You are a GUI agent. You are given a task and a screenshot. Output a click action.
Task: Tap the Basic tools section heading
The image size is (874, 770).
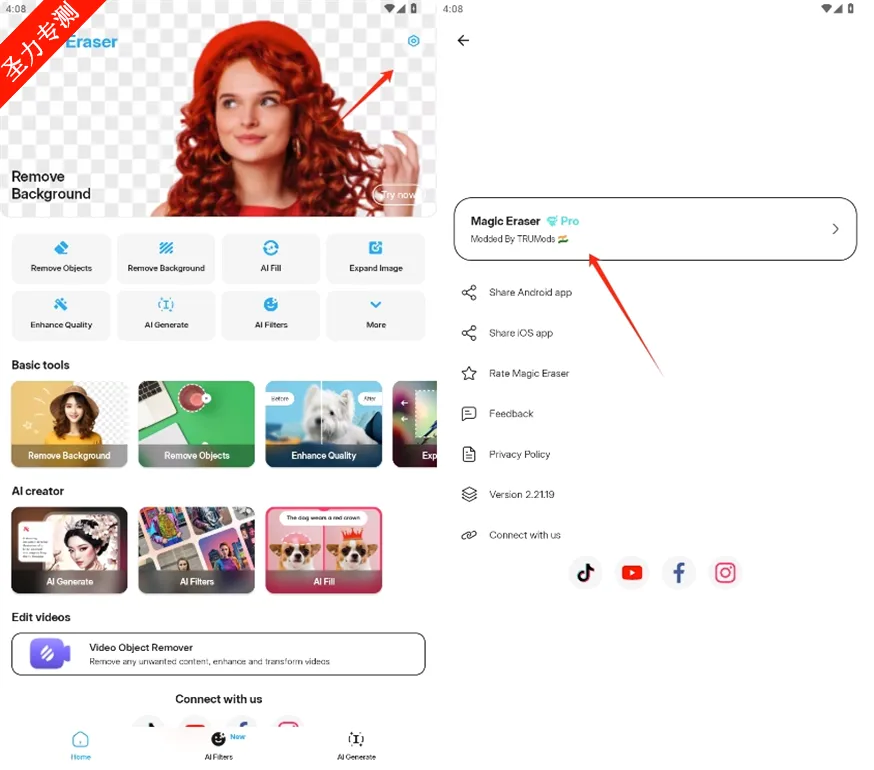(x=41, y=365)
